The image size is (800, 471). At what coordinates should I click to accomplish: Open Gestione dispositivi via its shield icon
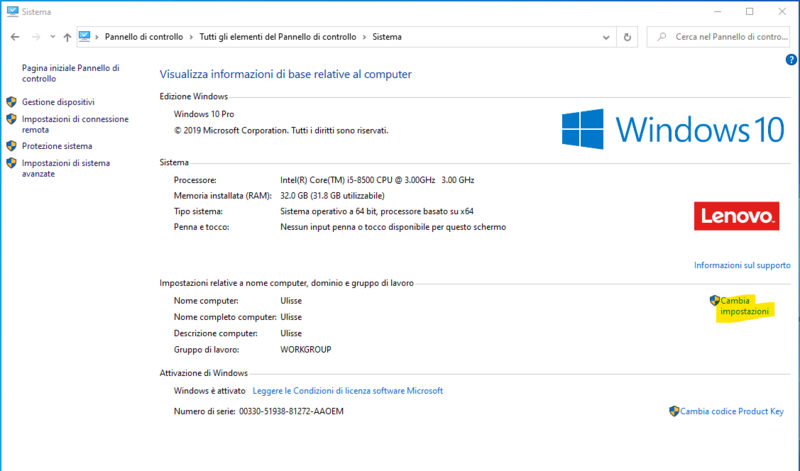pos(11,102)
